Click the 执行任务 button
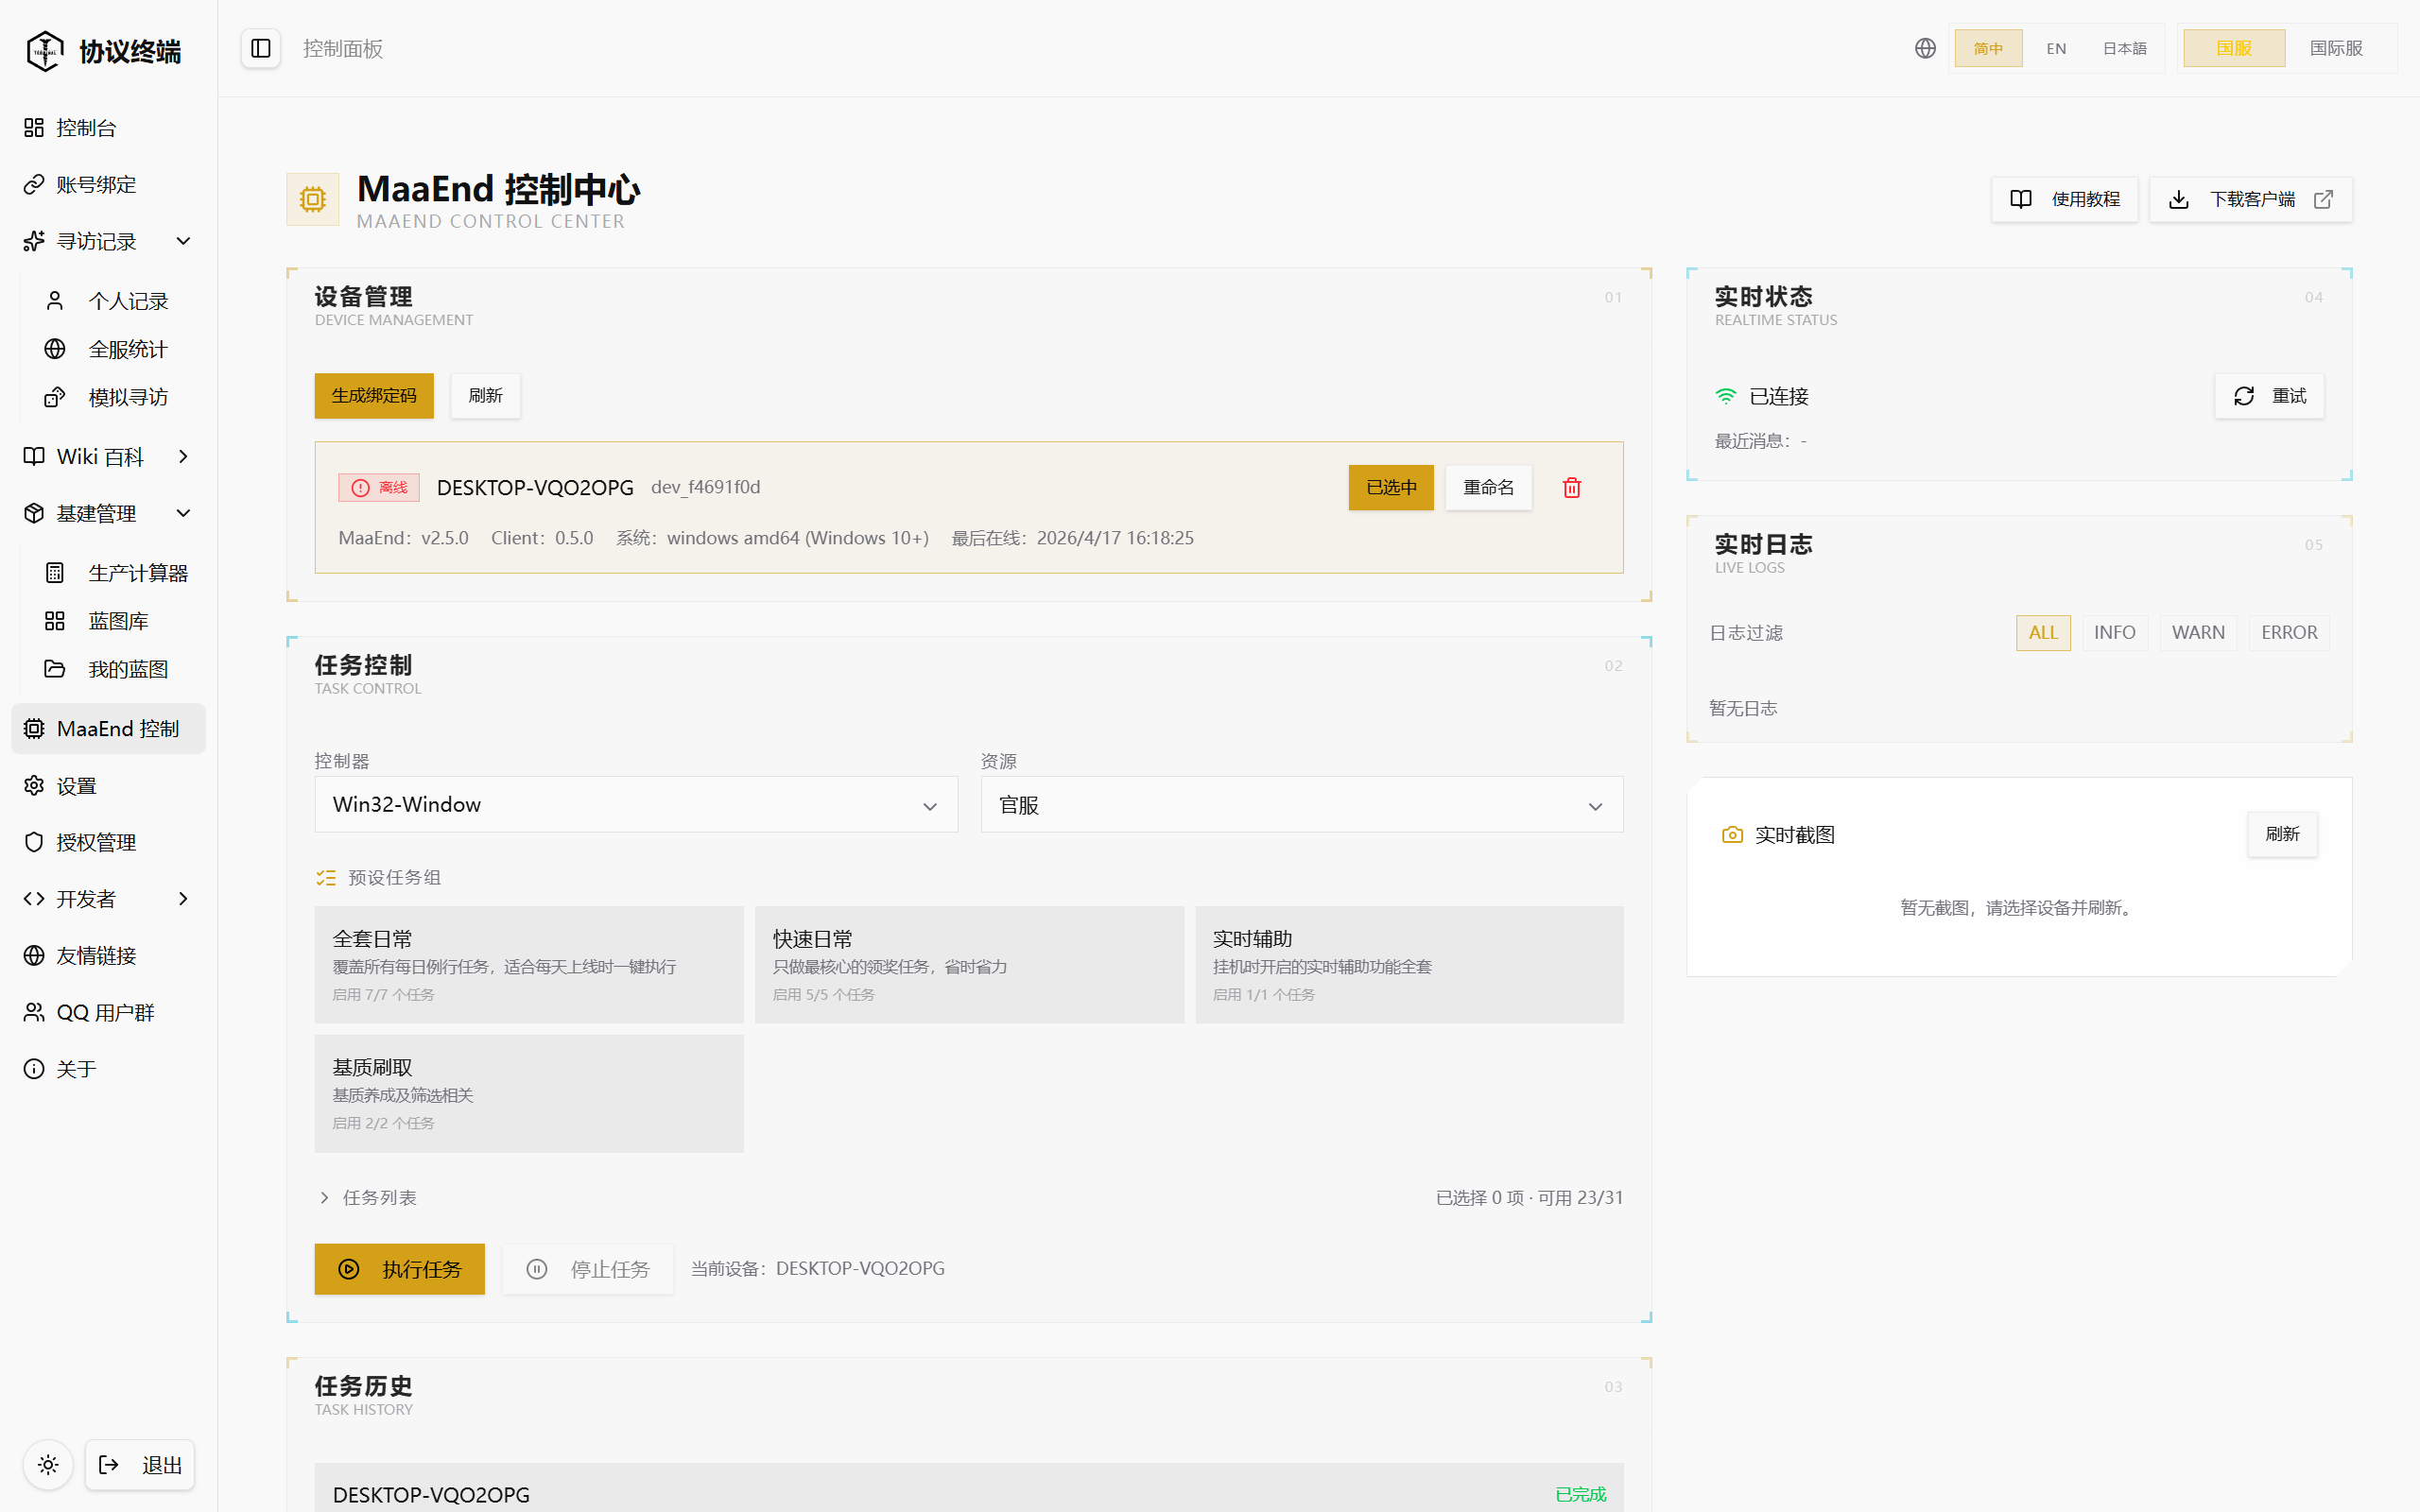 399,1270
